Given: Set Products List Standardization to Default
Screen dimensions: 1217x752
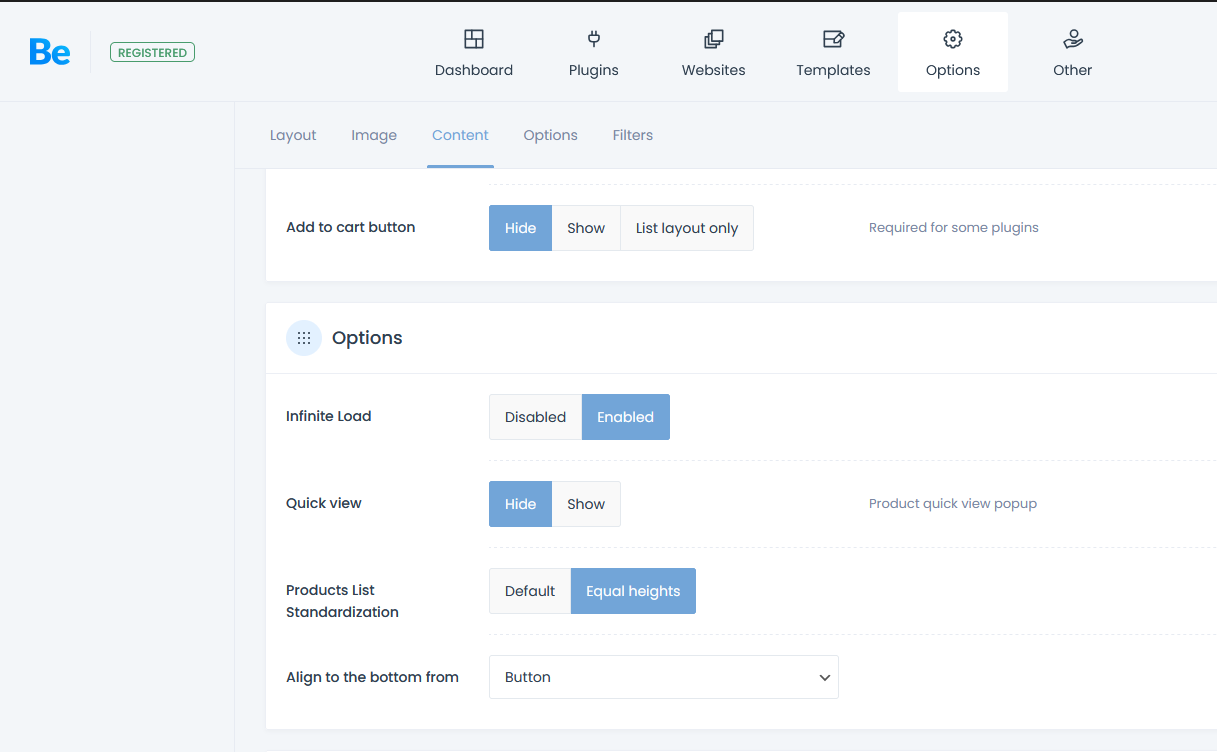Looking at the screenshot, I should [x=529, y=591].
